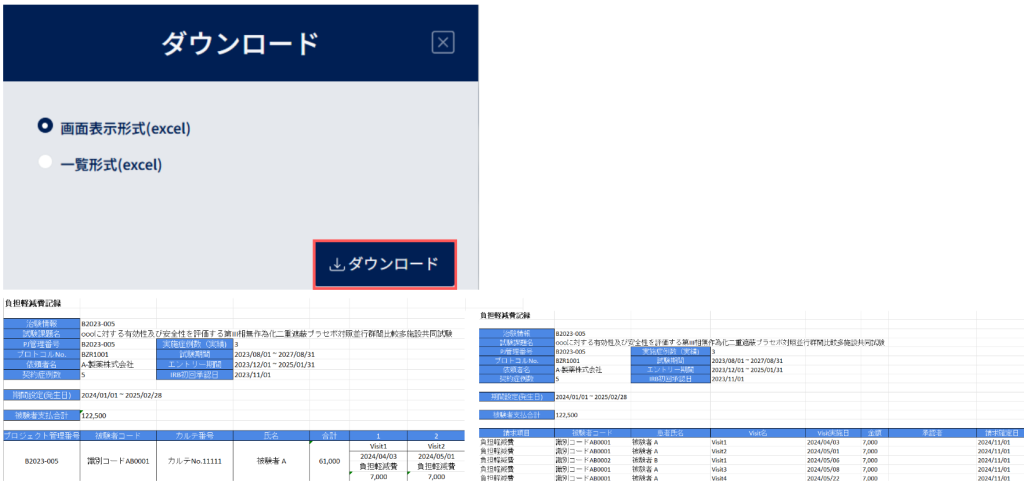Click the 金額 column header
Image resolution: width=1024 pixels, height=487 pixels.
(x=874, y=433)
